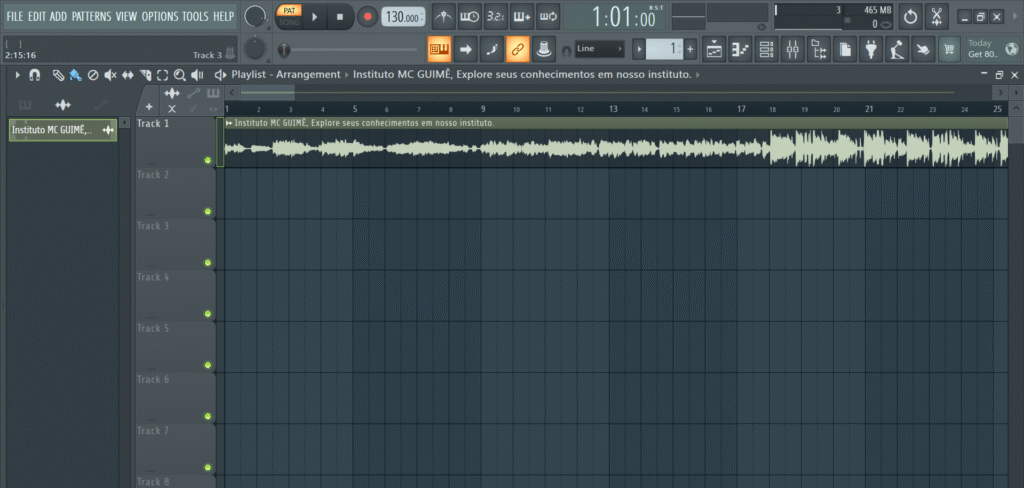The width and height of the screenshot is (1024, 488).
Task: Open audio editor scissors icon
Action: click(x=936, y=16)
